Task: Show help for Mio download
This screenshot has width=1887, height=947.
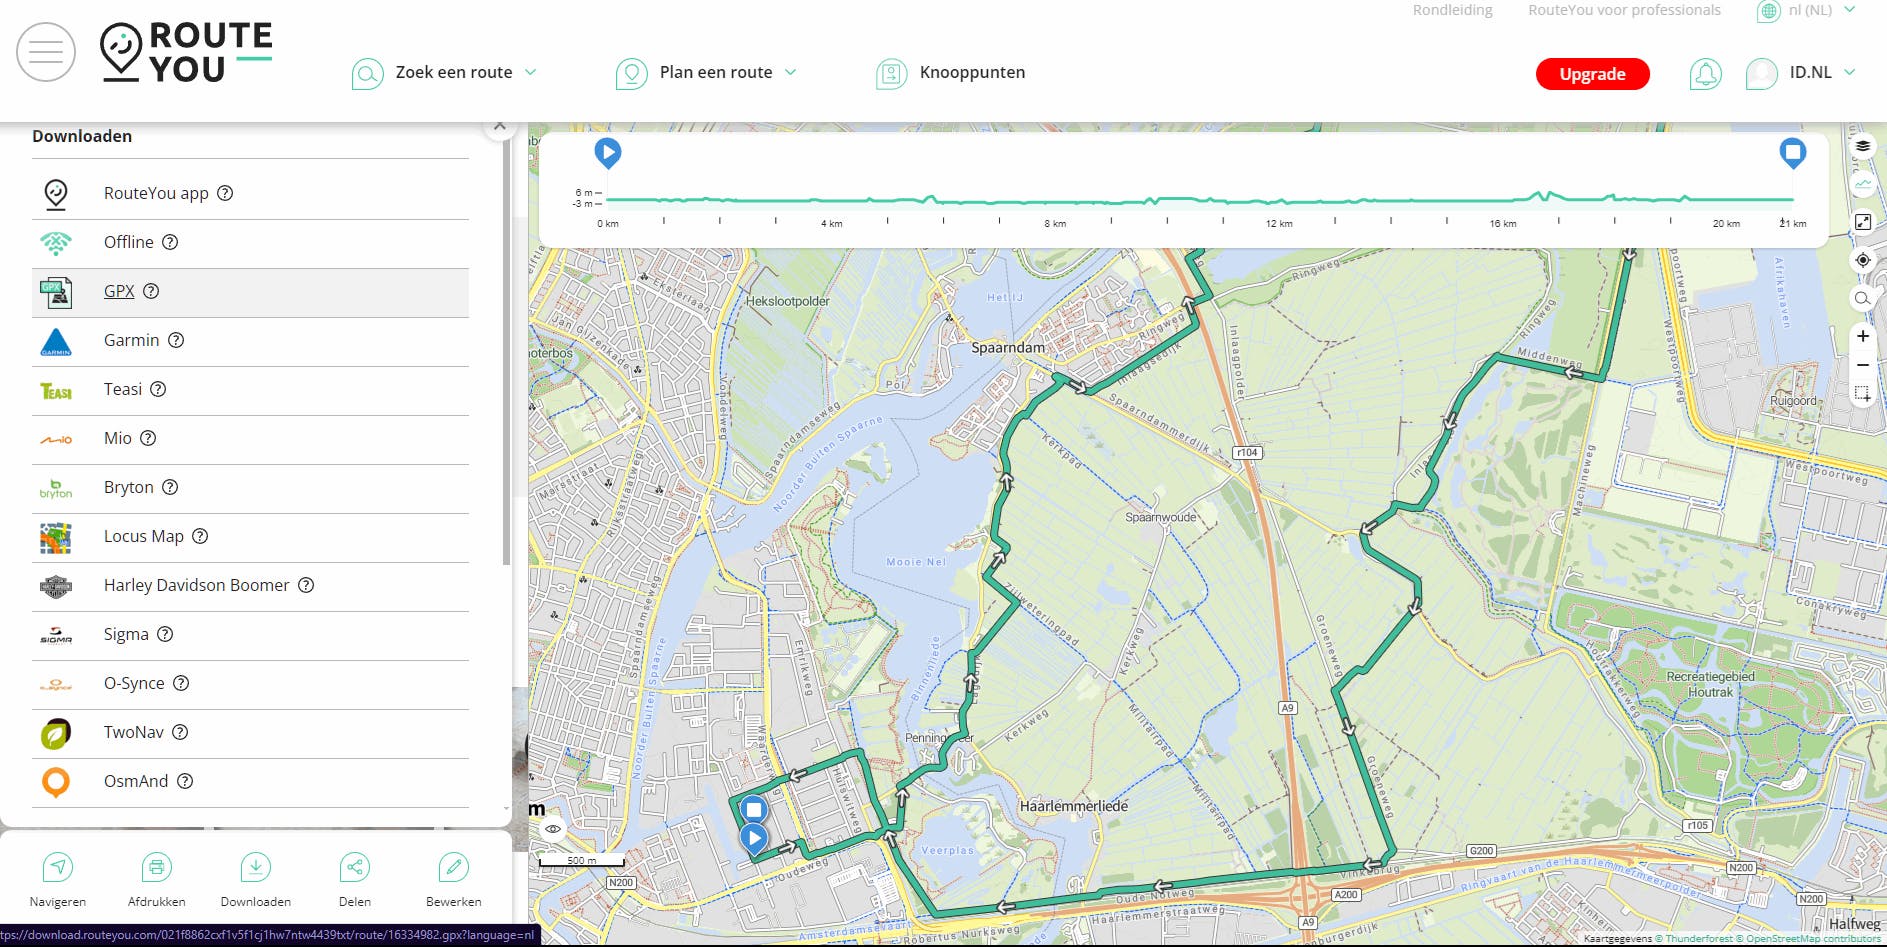Action: (148, 438)
